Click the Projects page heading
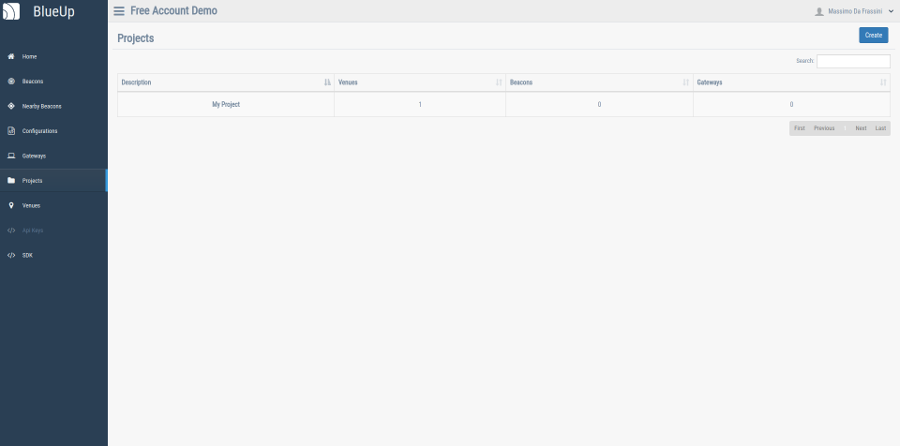 click(x=135, y=38)
